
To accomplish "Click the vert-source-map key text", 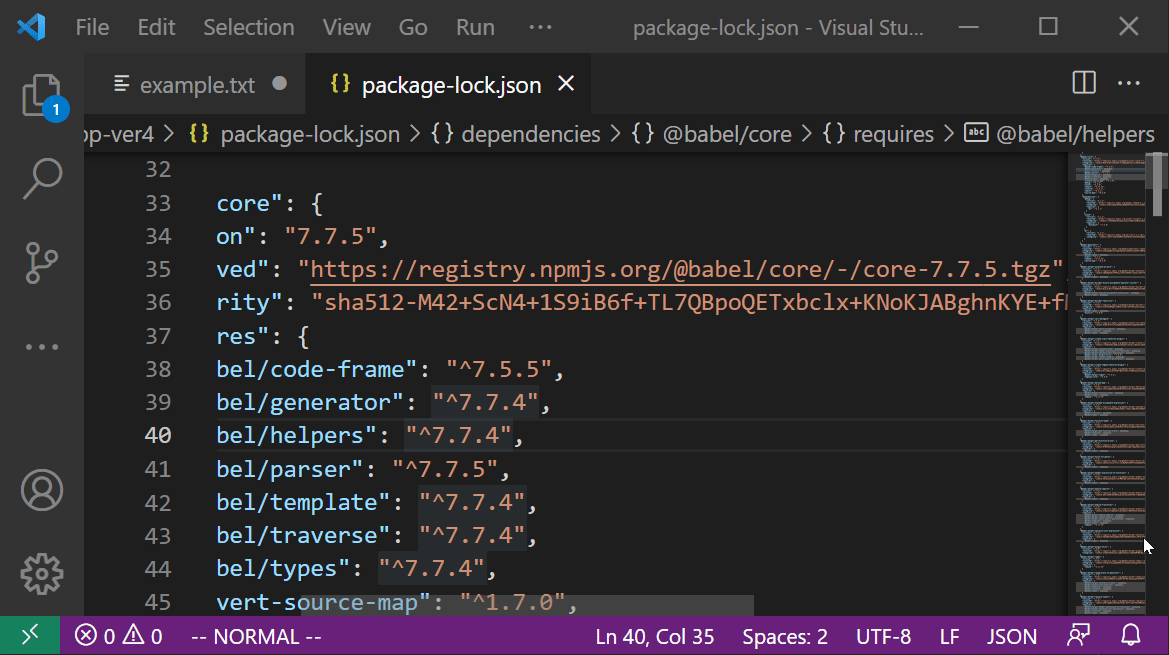I will click(323, 601).
